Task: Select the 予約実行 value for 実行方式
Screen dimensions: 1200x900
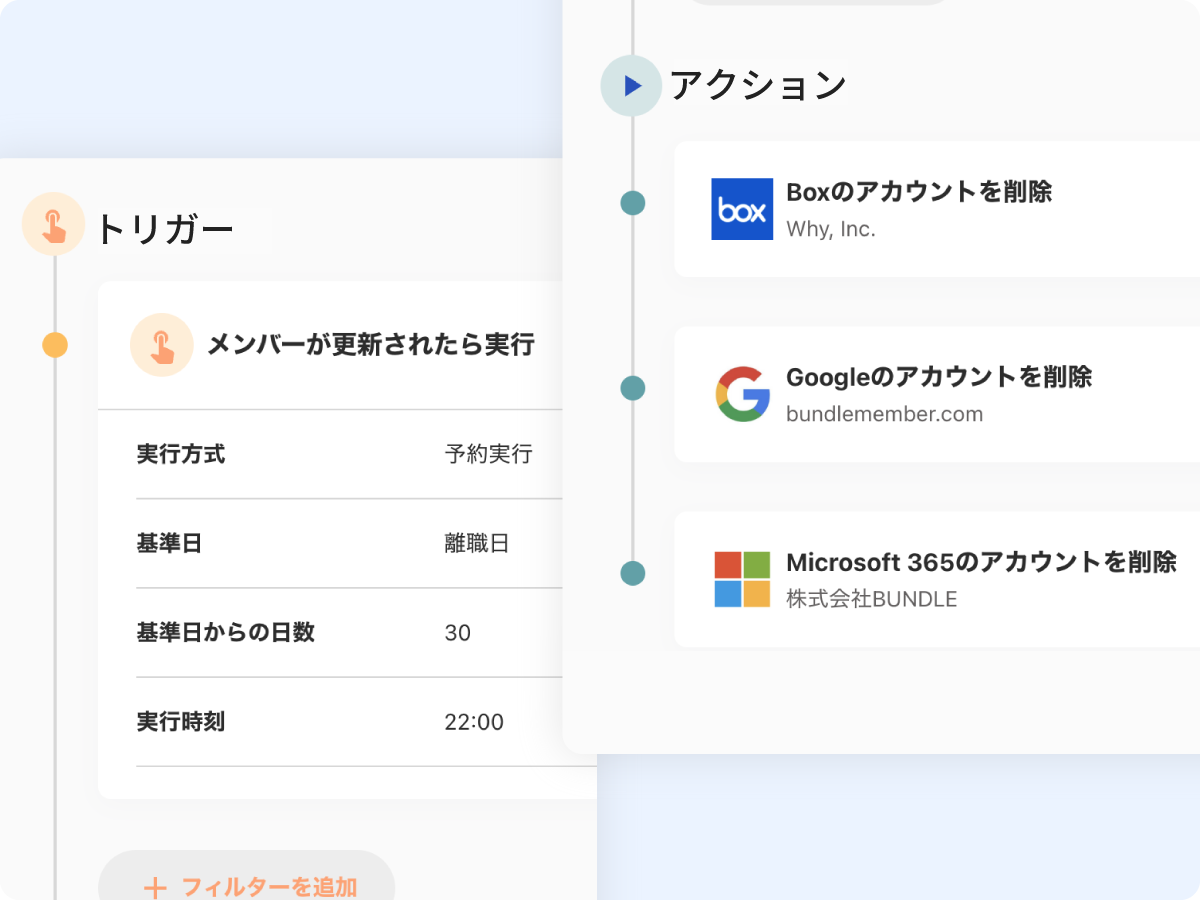Action: [488, 455]
